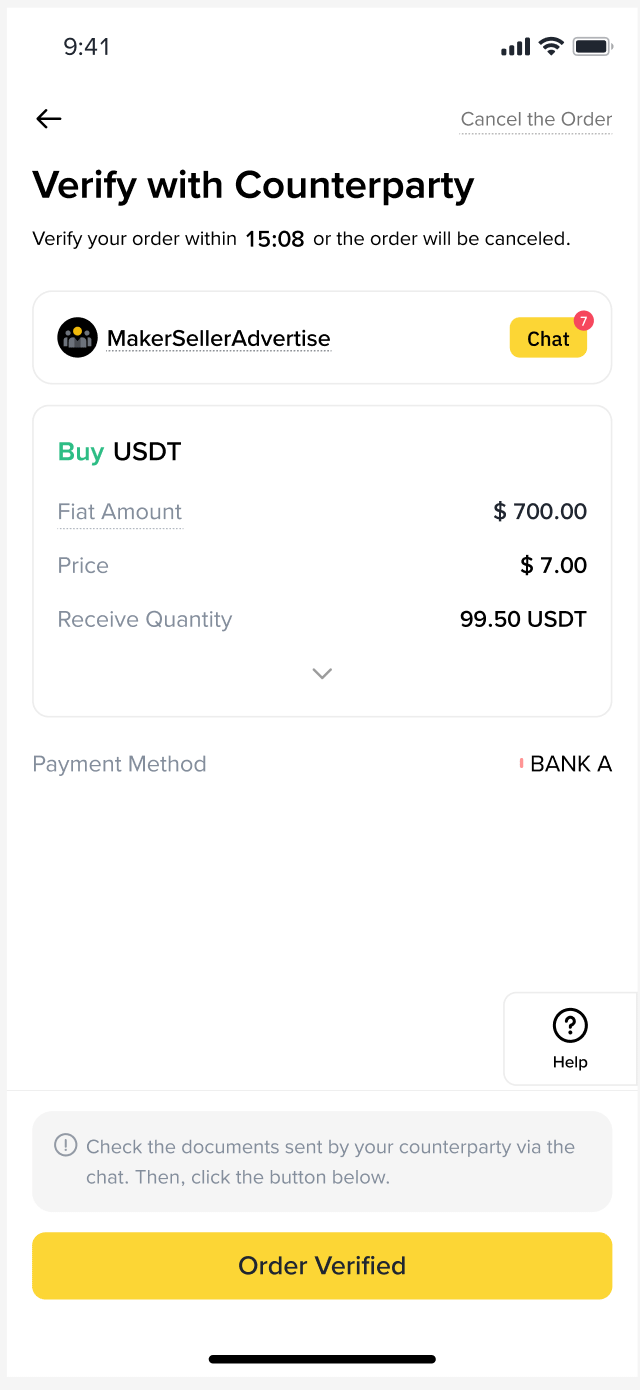
Task: Click the info icon in notice box
Action: point(65,1145)
